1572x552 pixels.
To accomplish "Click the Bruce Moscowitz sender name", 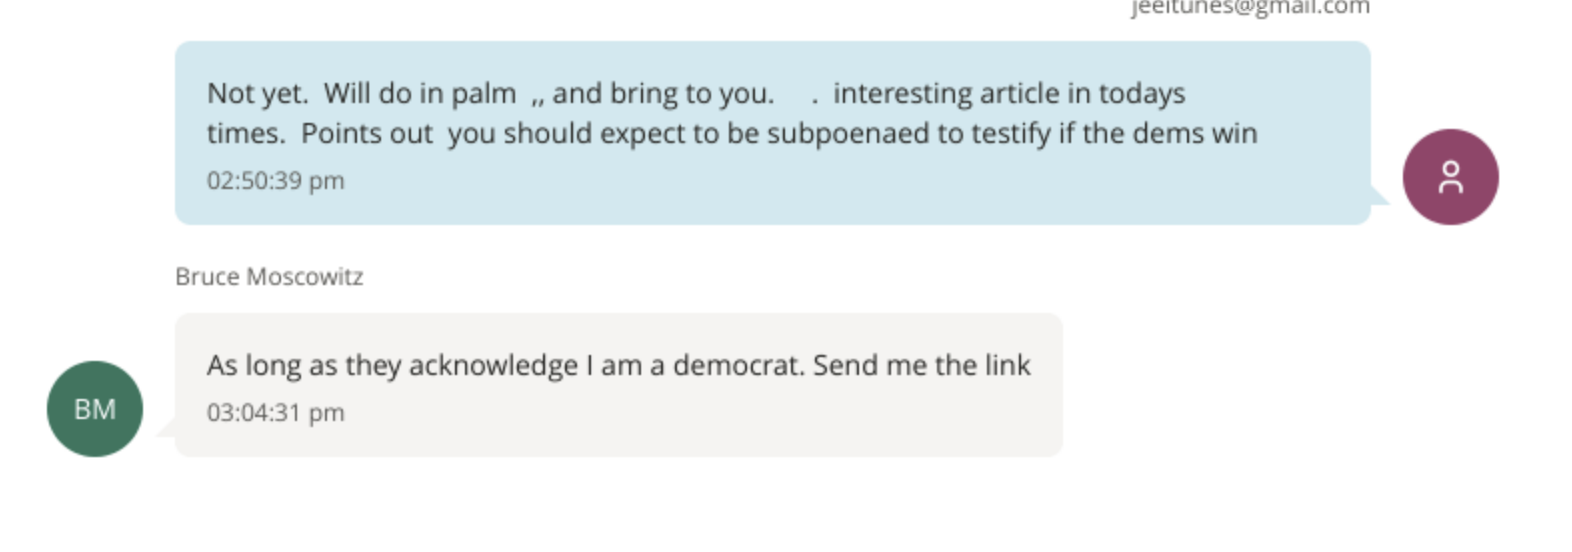I will (x=269, y=277).
